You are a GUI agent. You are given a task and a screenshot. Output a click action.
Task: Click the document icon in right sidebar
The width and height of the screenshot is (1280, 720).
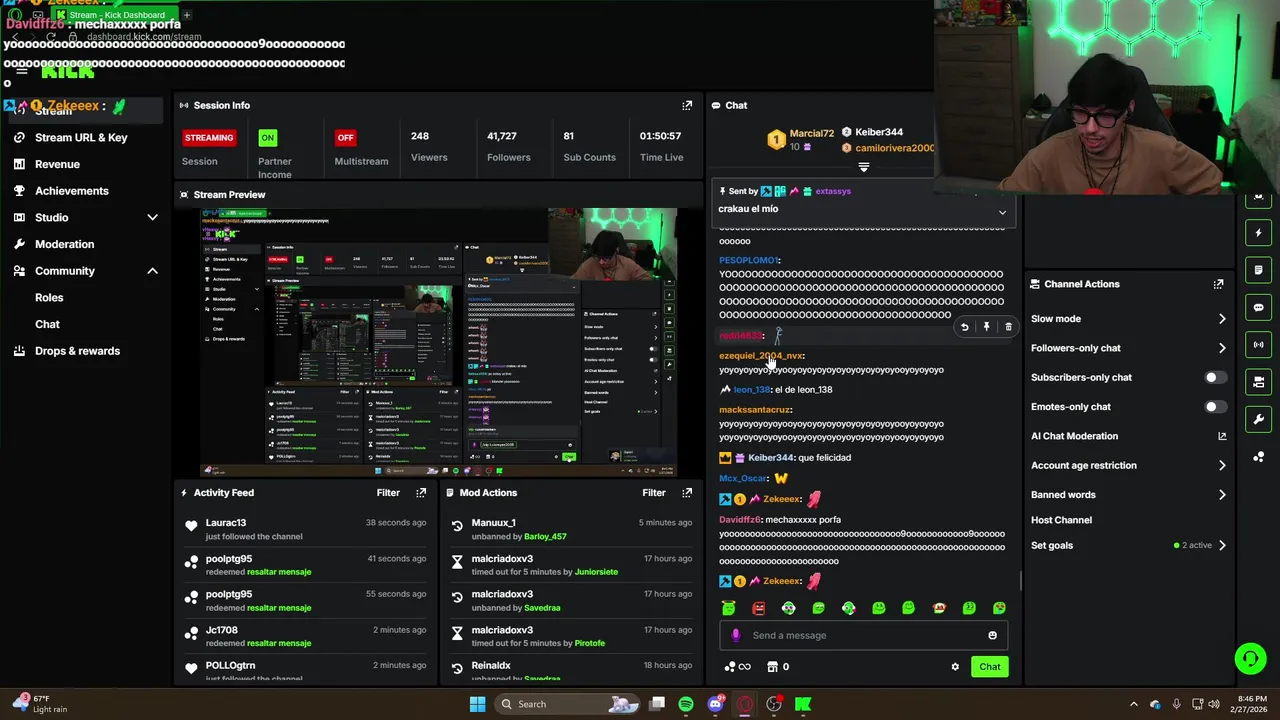[x=1259, y=270]
